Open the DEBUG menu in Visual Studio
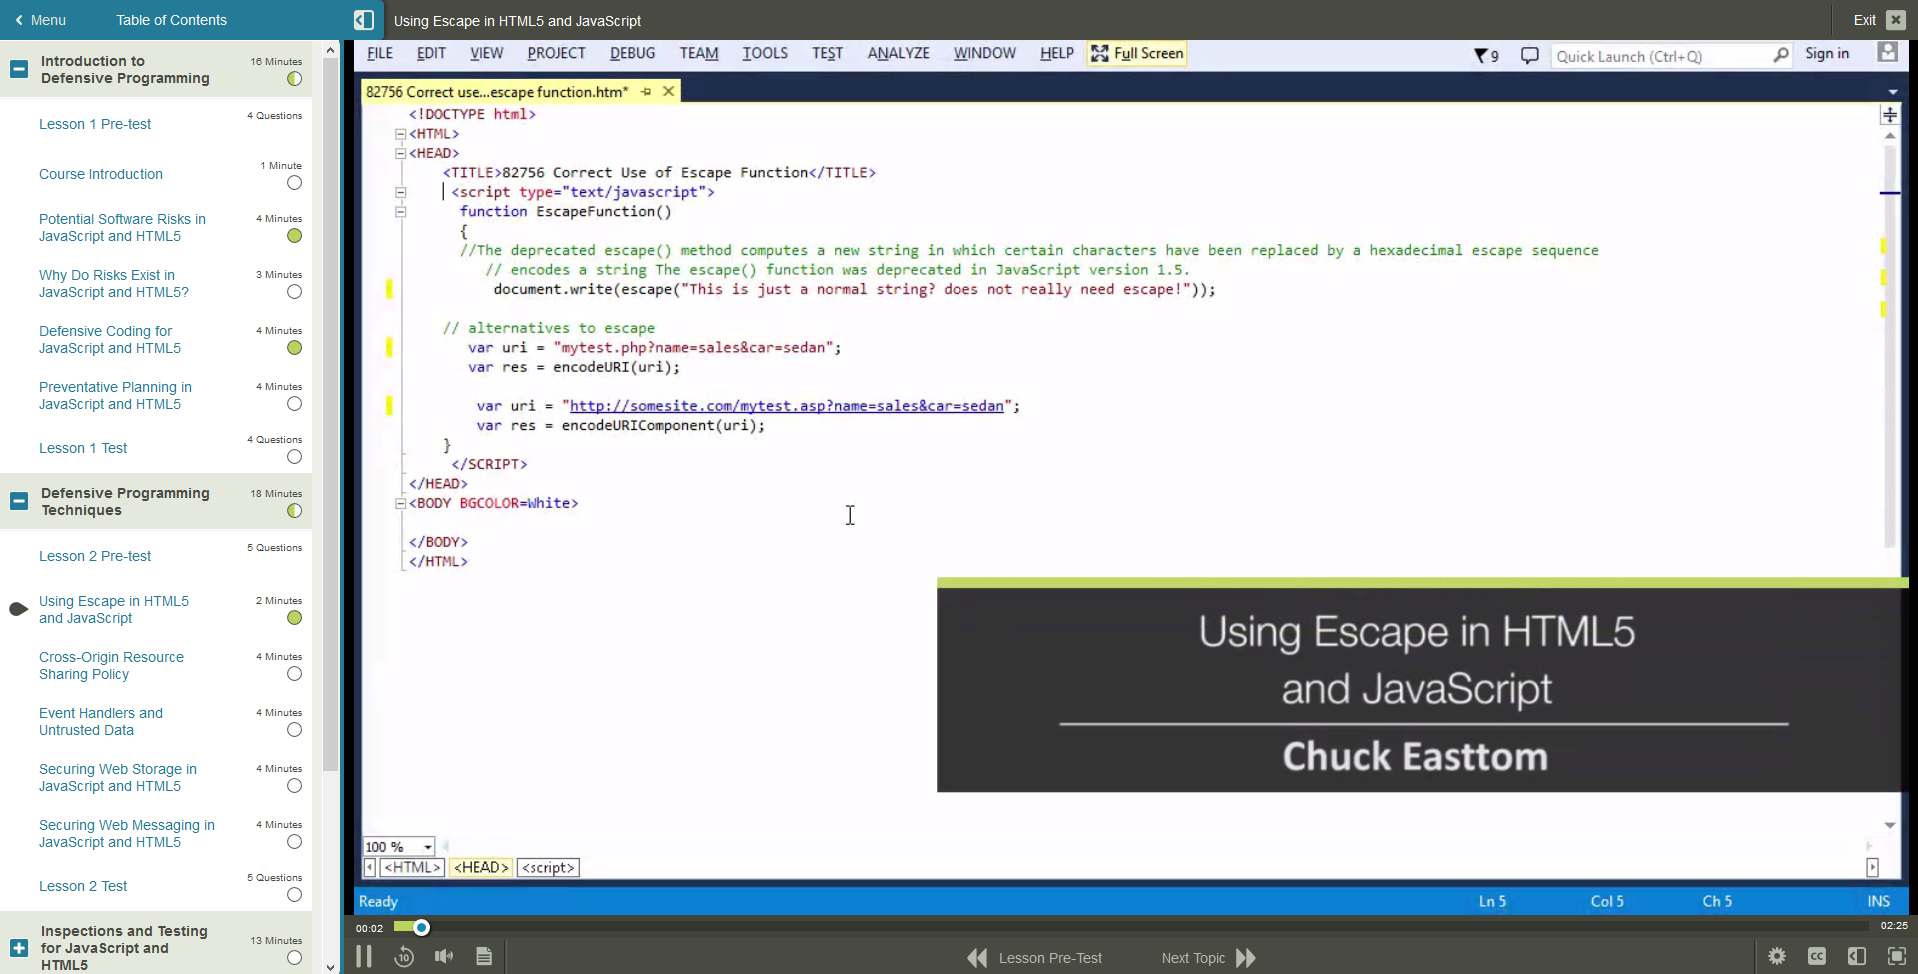Viewport: 1918px width, 974px height. point(632,53)
